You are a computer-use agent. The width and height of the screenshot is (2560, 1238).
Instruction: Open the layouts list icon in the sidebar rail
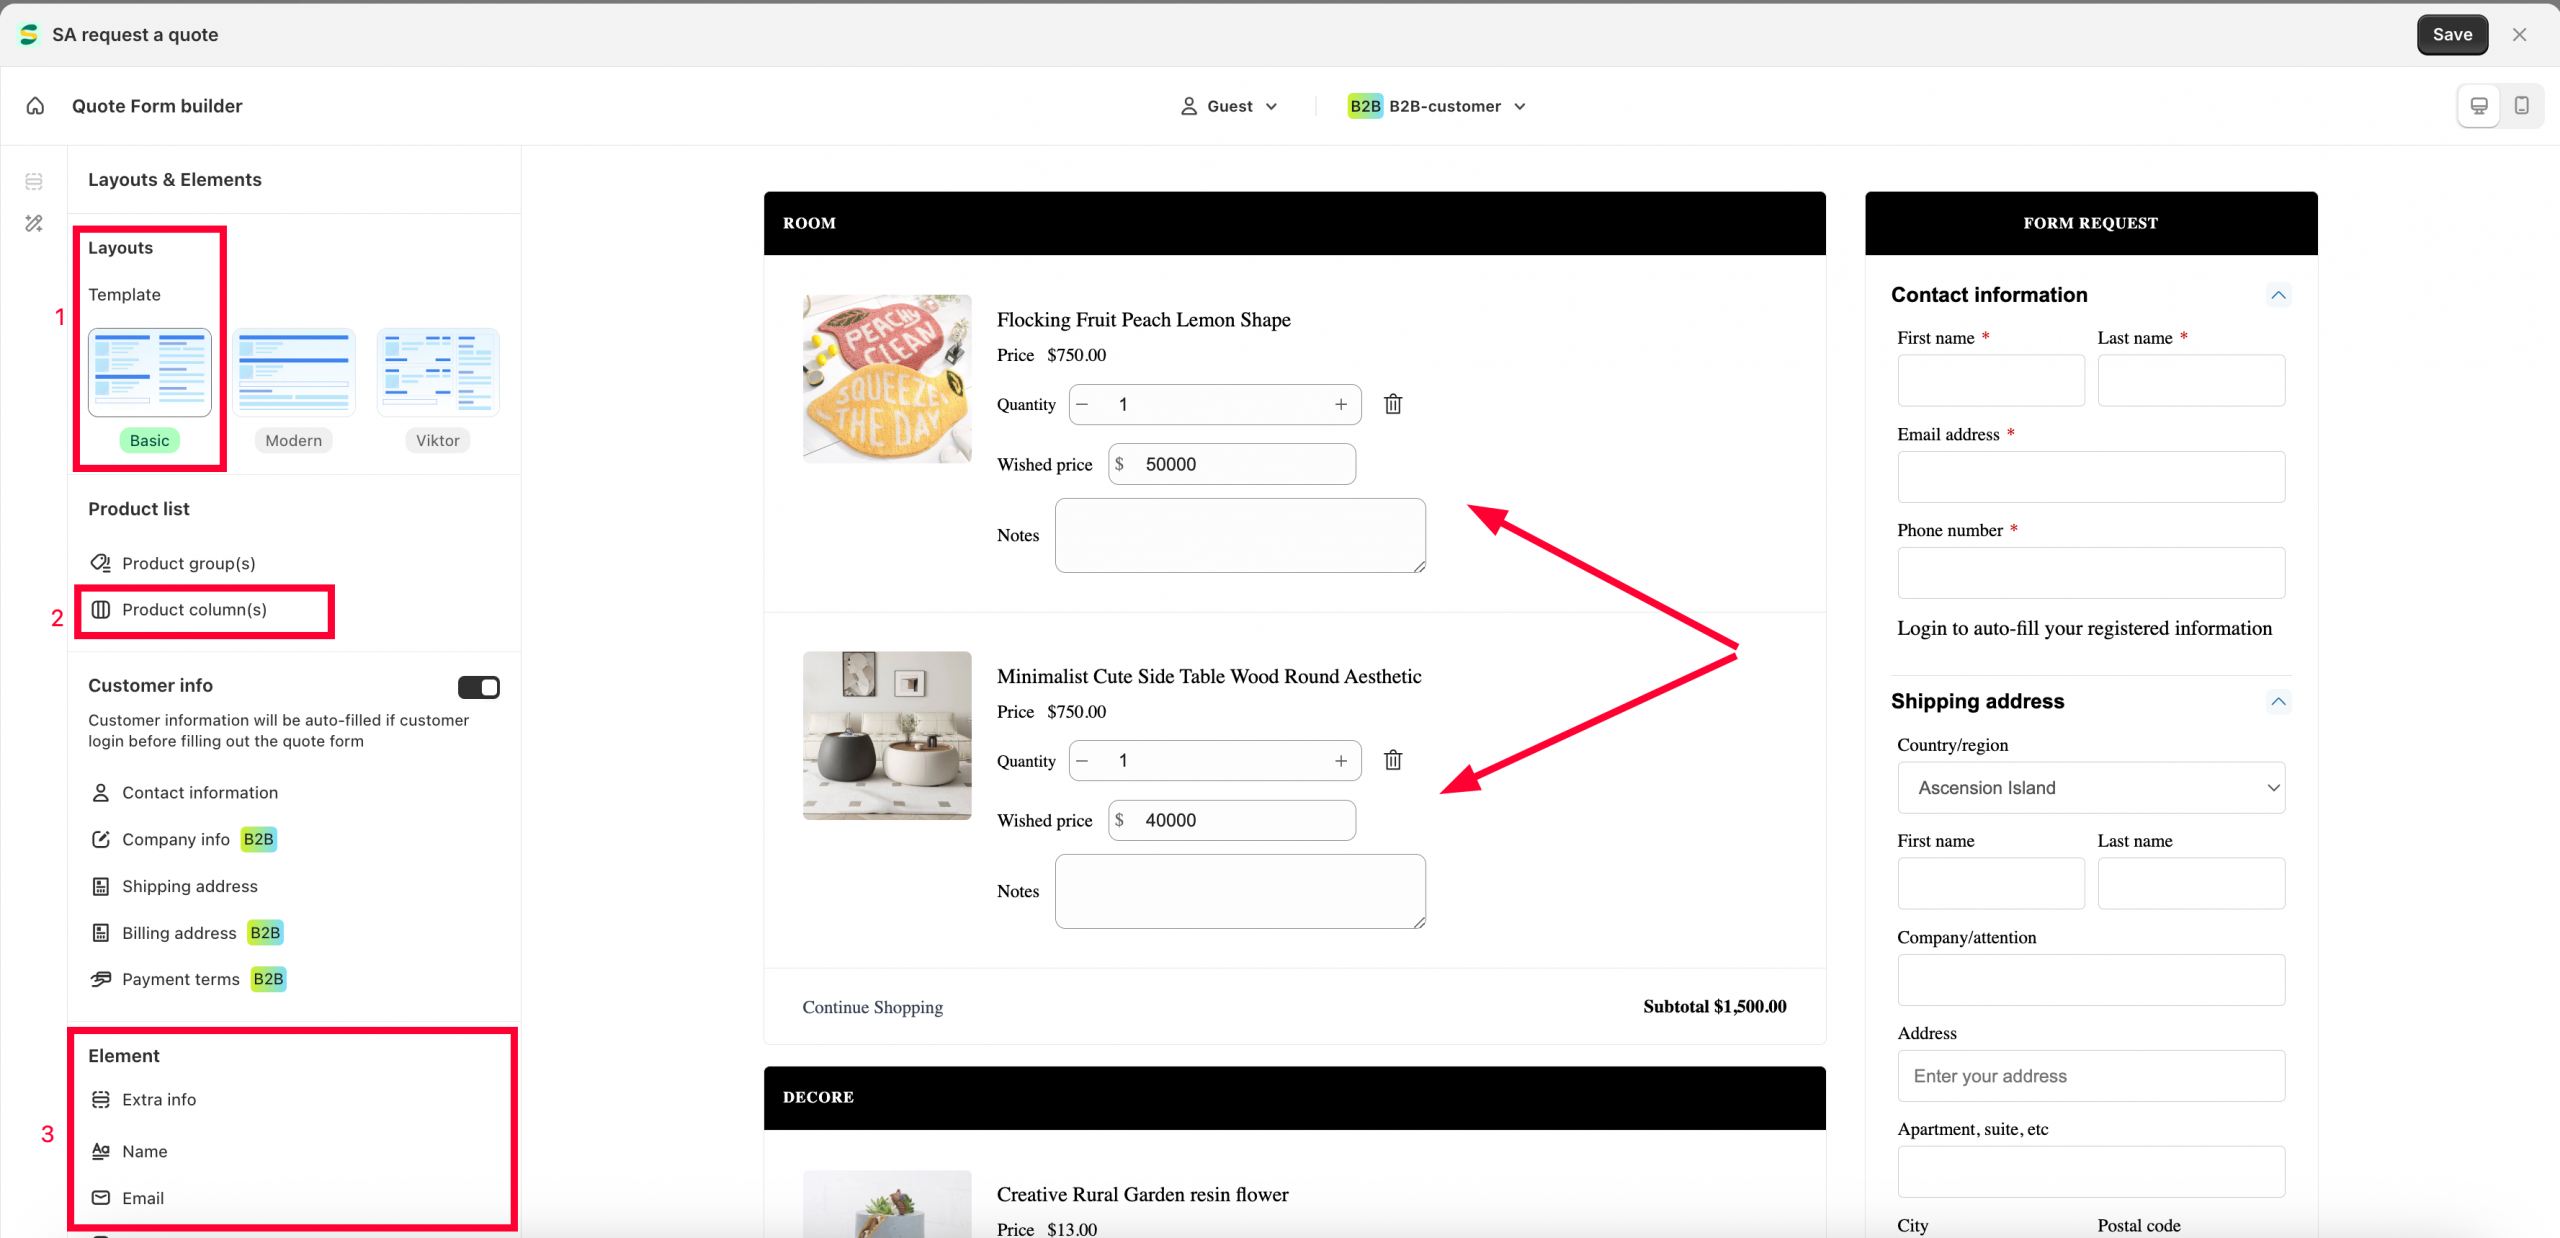(x=34, y=181)
